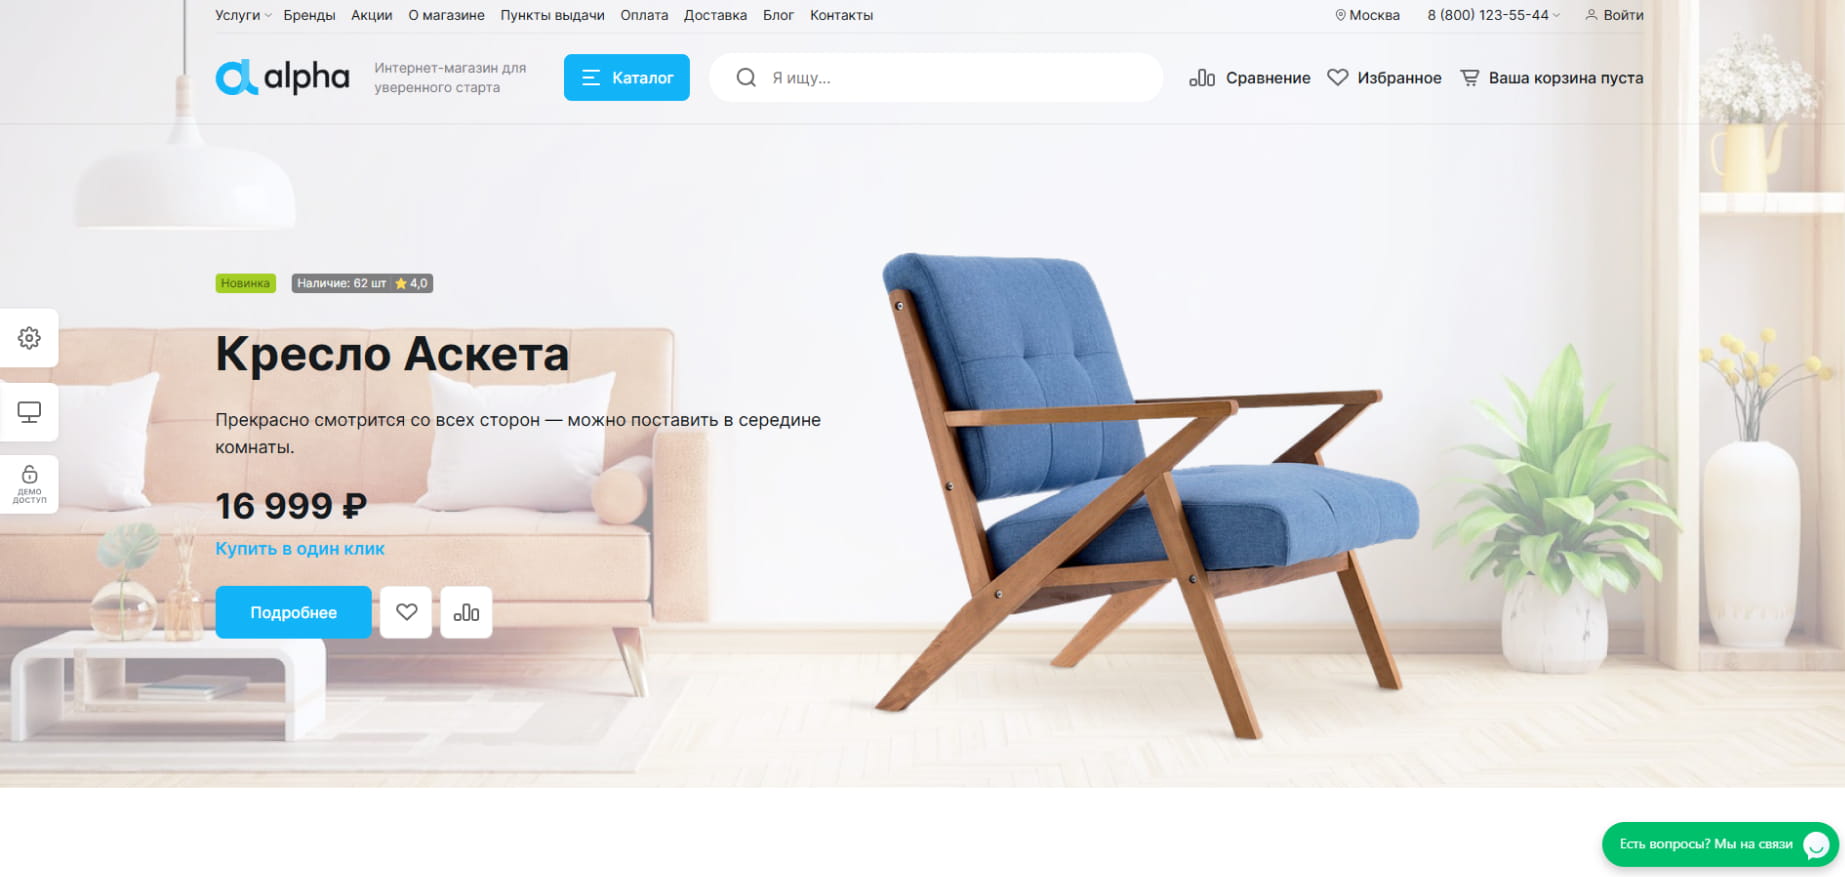Open the demo access lock icon

point(29,484)
